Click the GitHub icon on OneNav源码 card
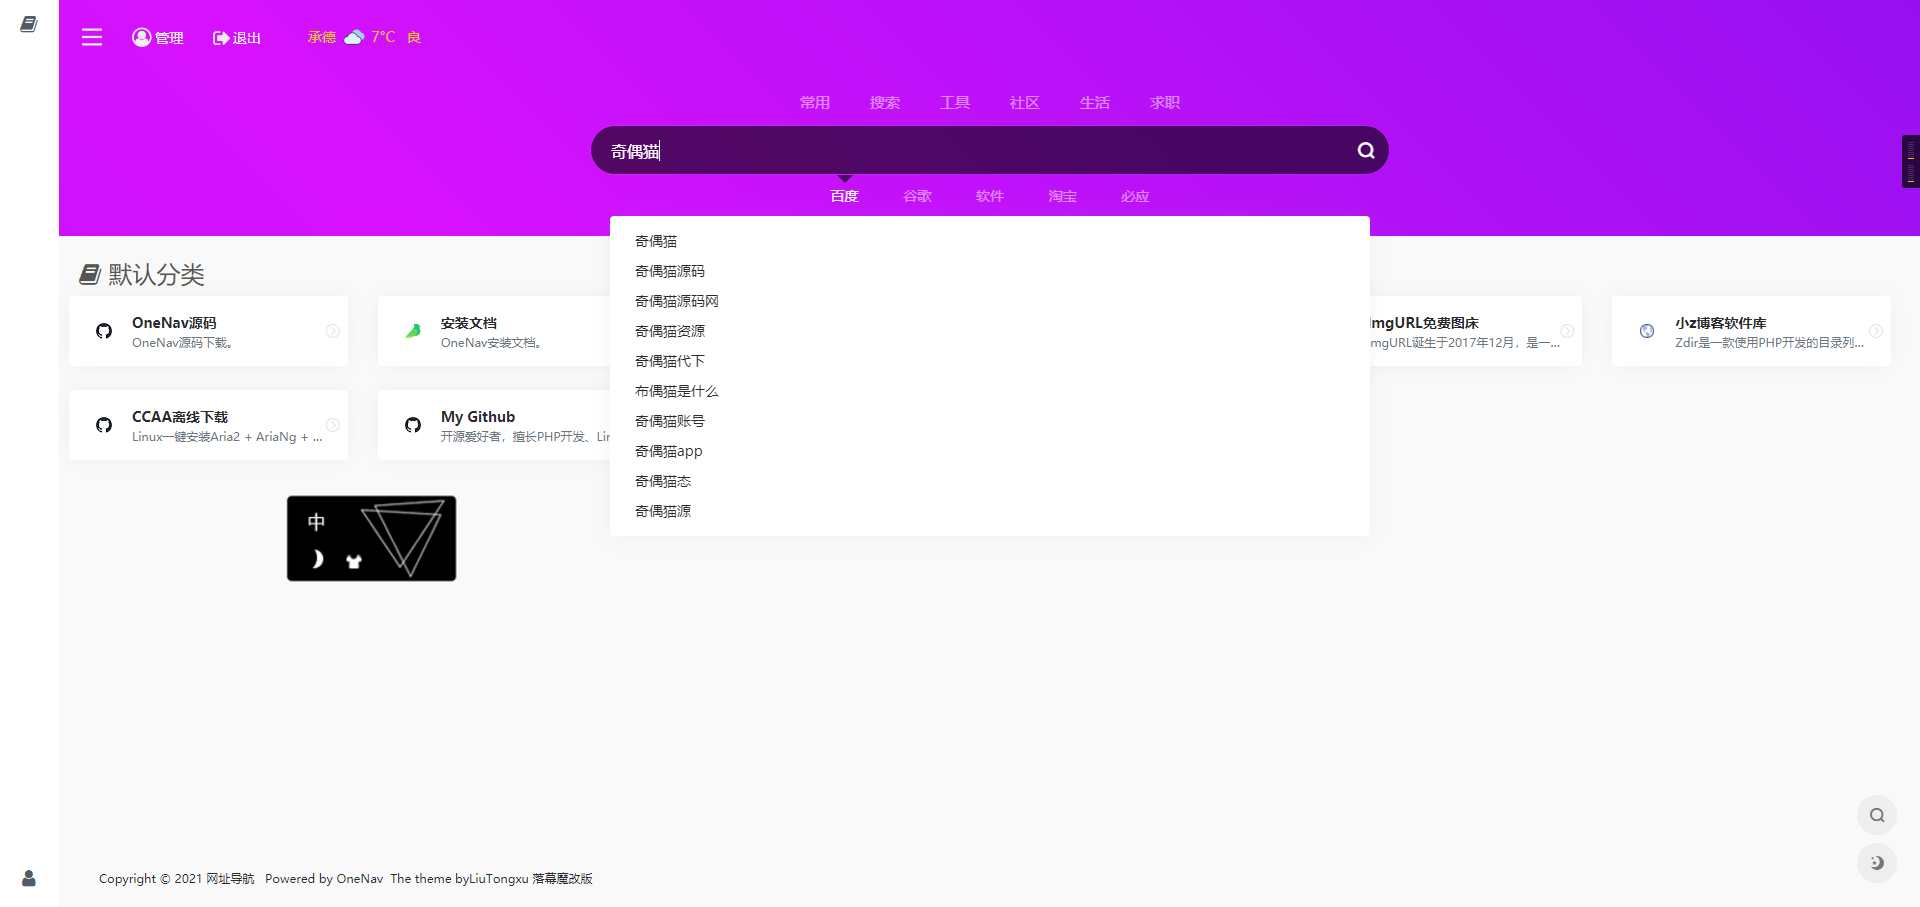 click(x=104, y=331)
